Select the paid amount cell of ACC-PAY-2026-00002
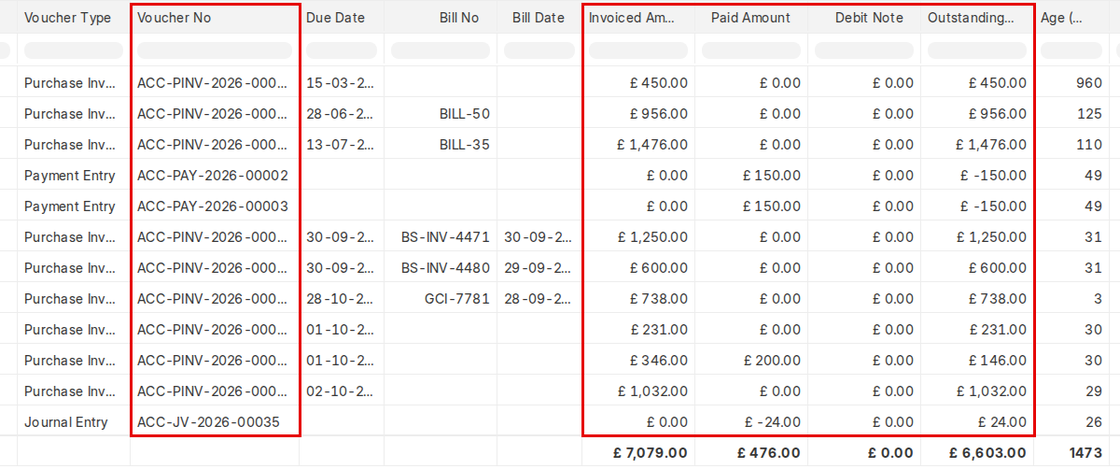 [x=751, y=175]
